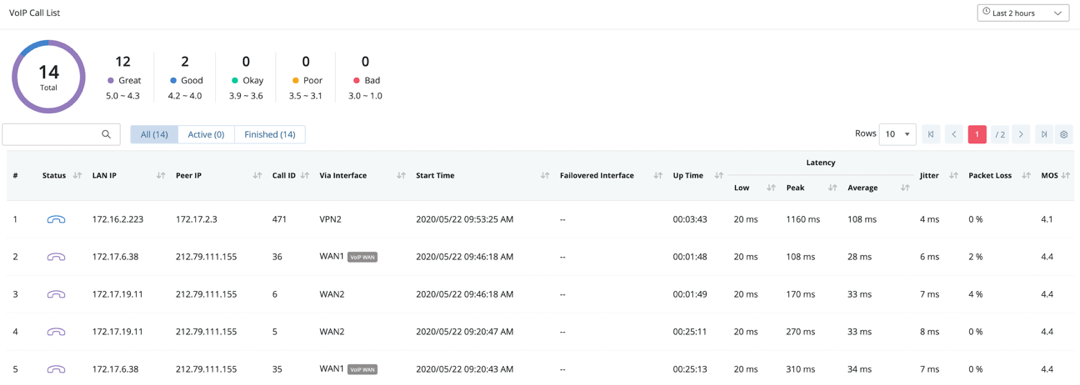Click phone status icon for call ID 35
The height and width of the screenshot is (385, 1080).
(55, 368)
